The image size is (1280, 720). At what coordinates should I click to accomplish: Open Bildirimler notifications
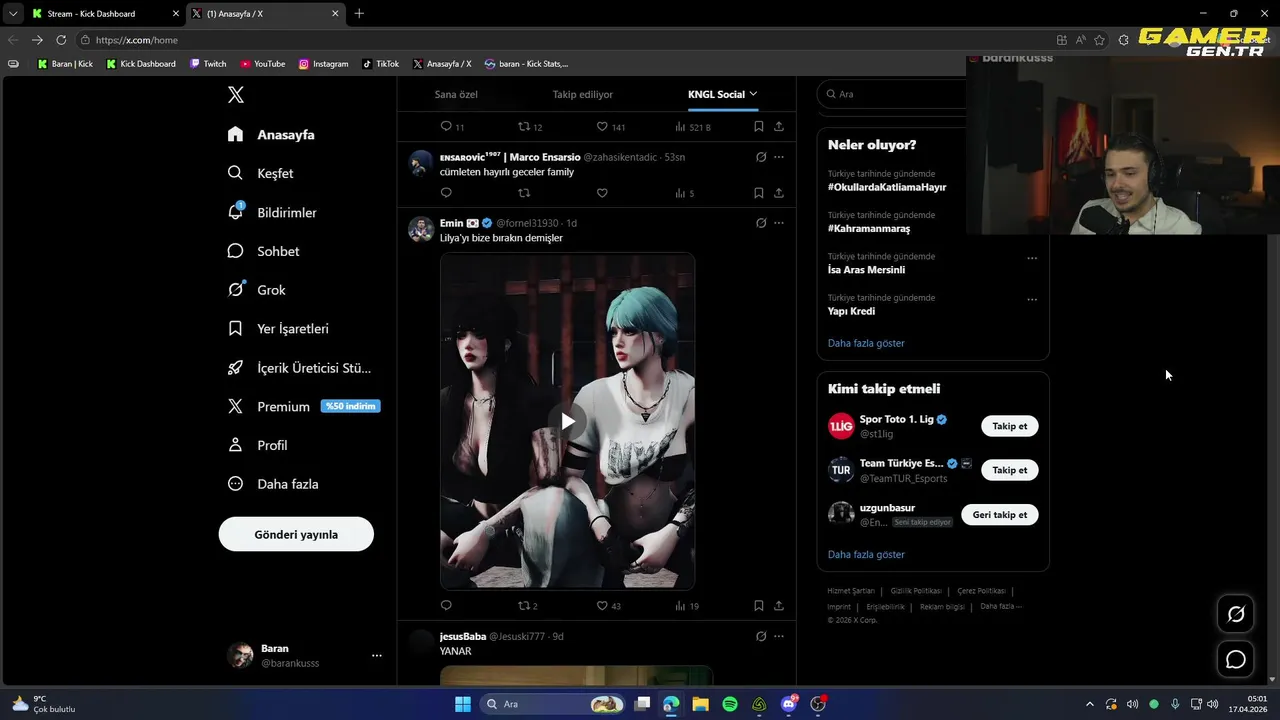pos(272,212)
